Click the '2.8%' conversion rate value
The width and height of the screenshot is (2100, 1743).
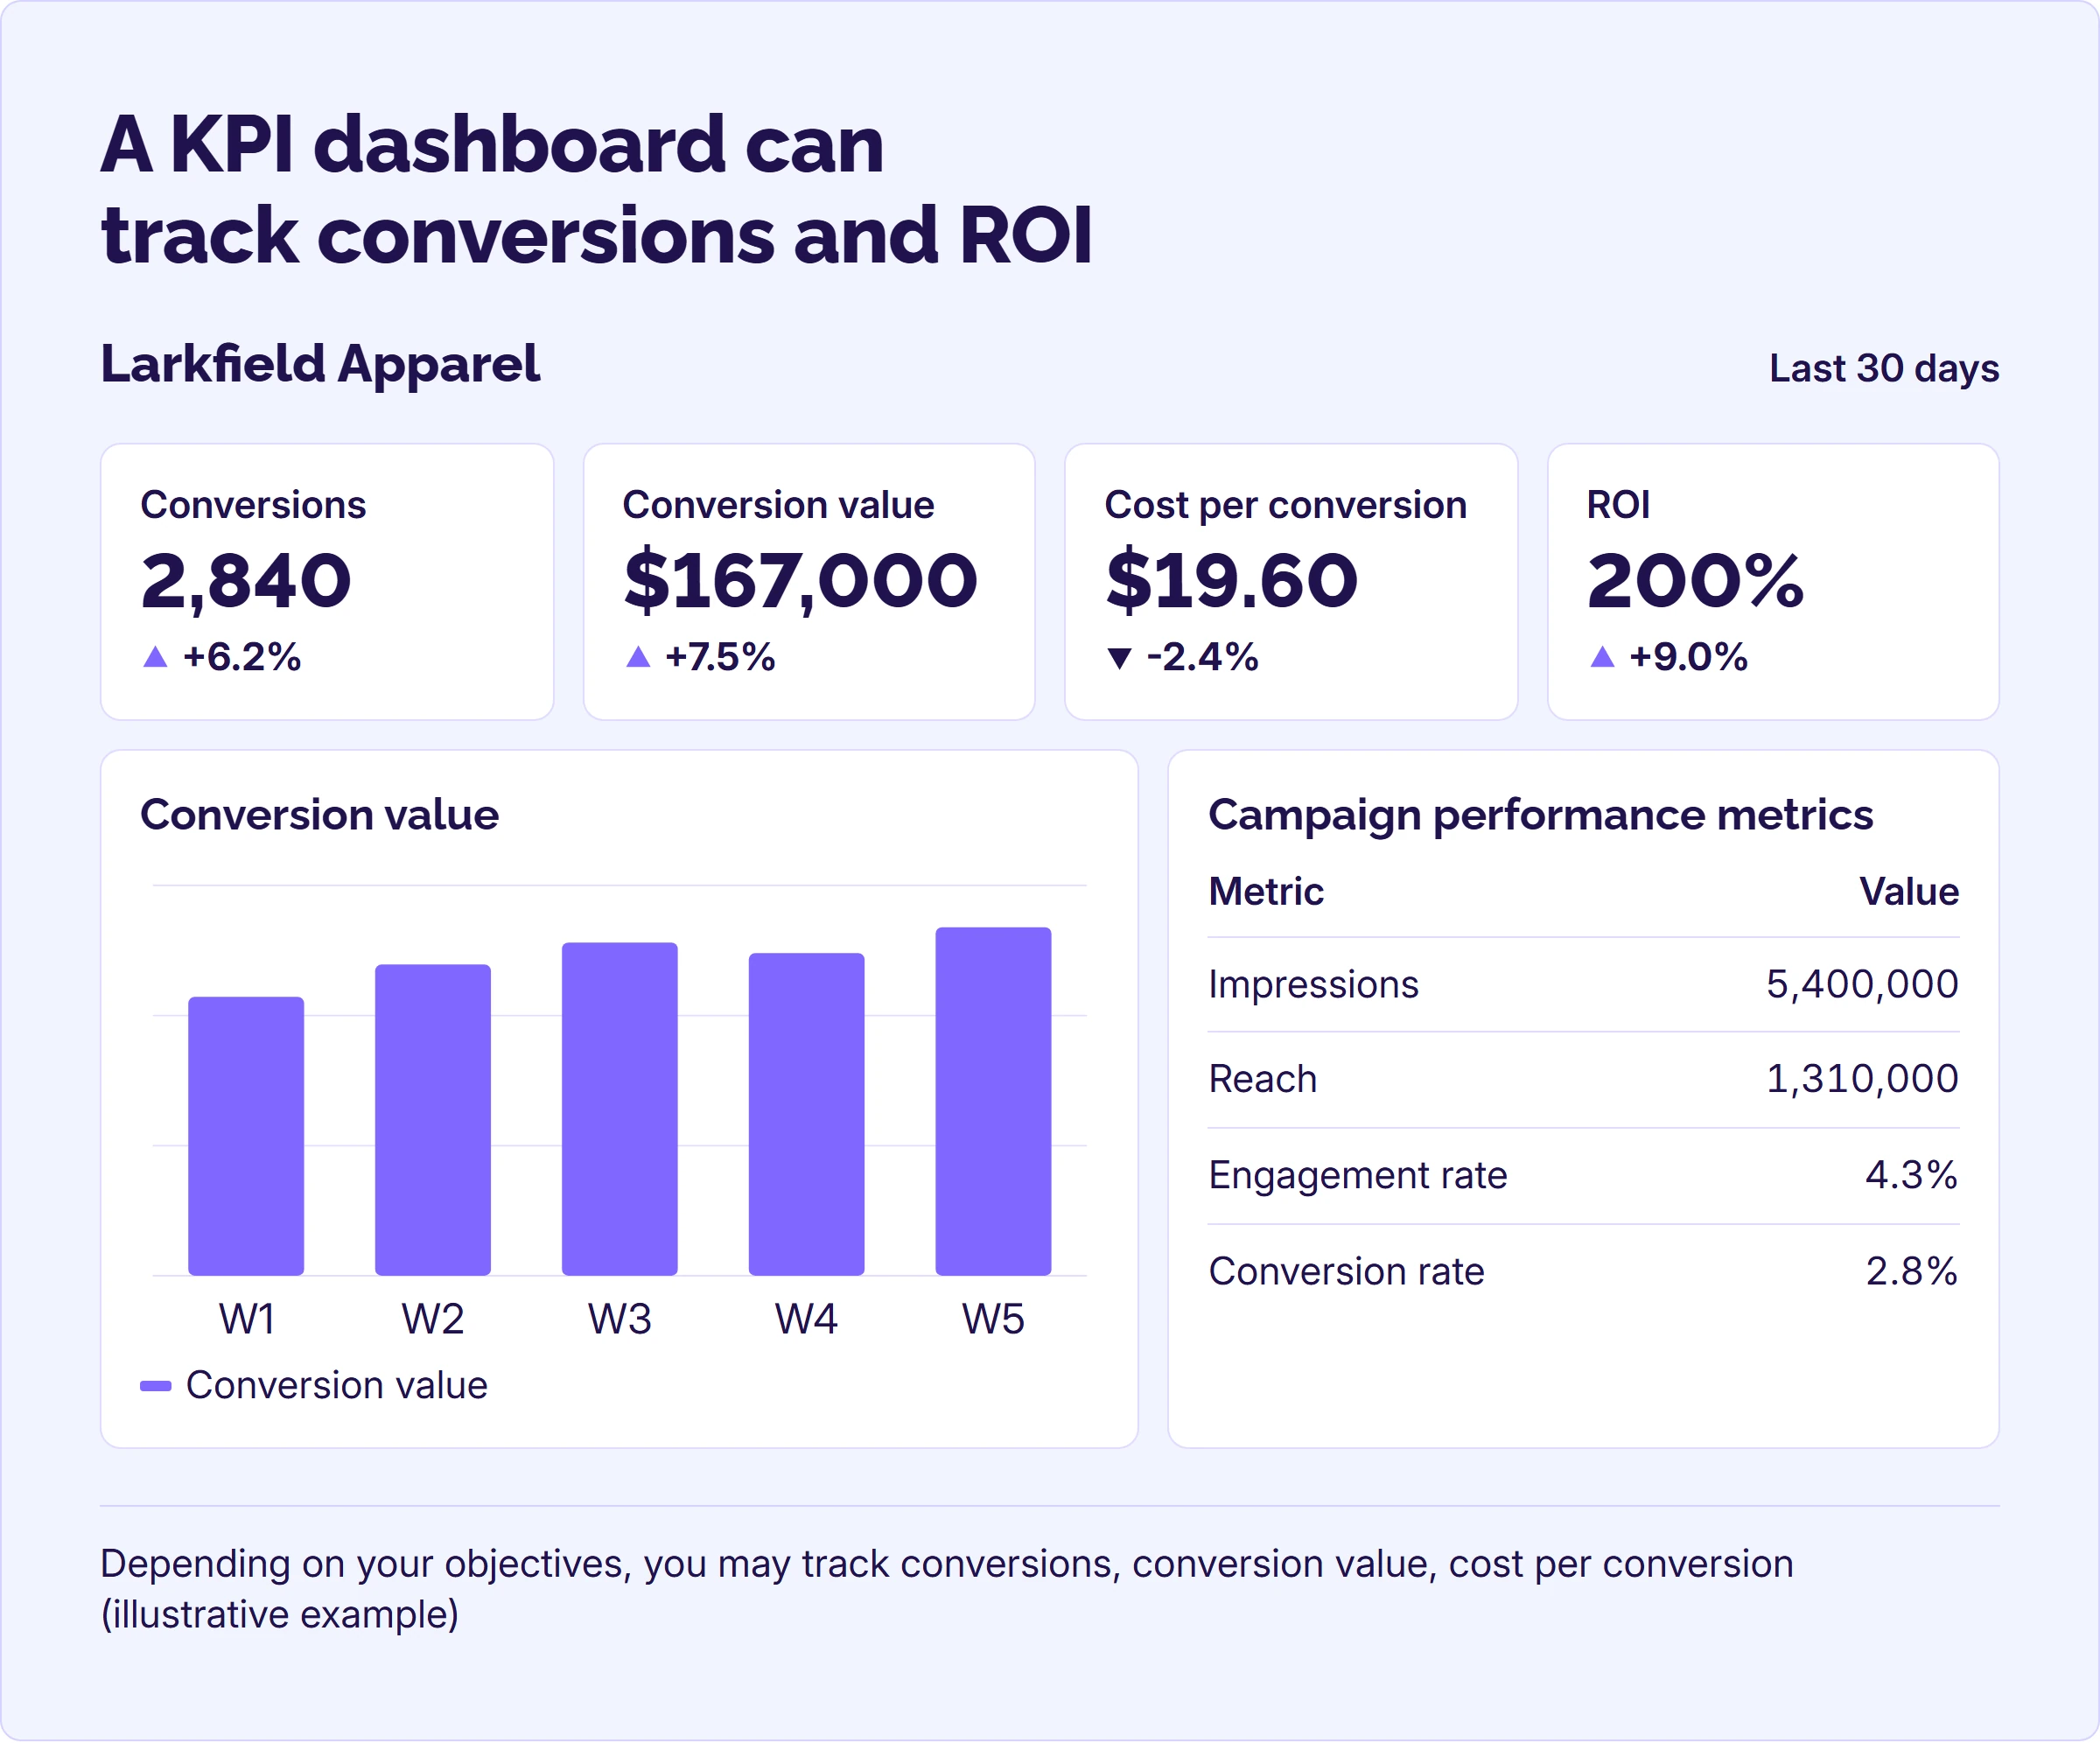point(1911,1272)
